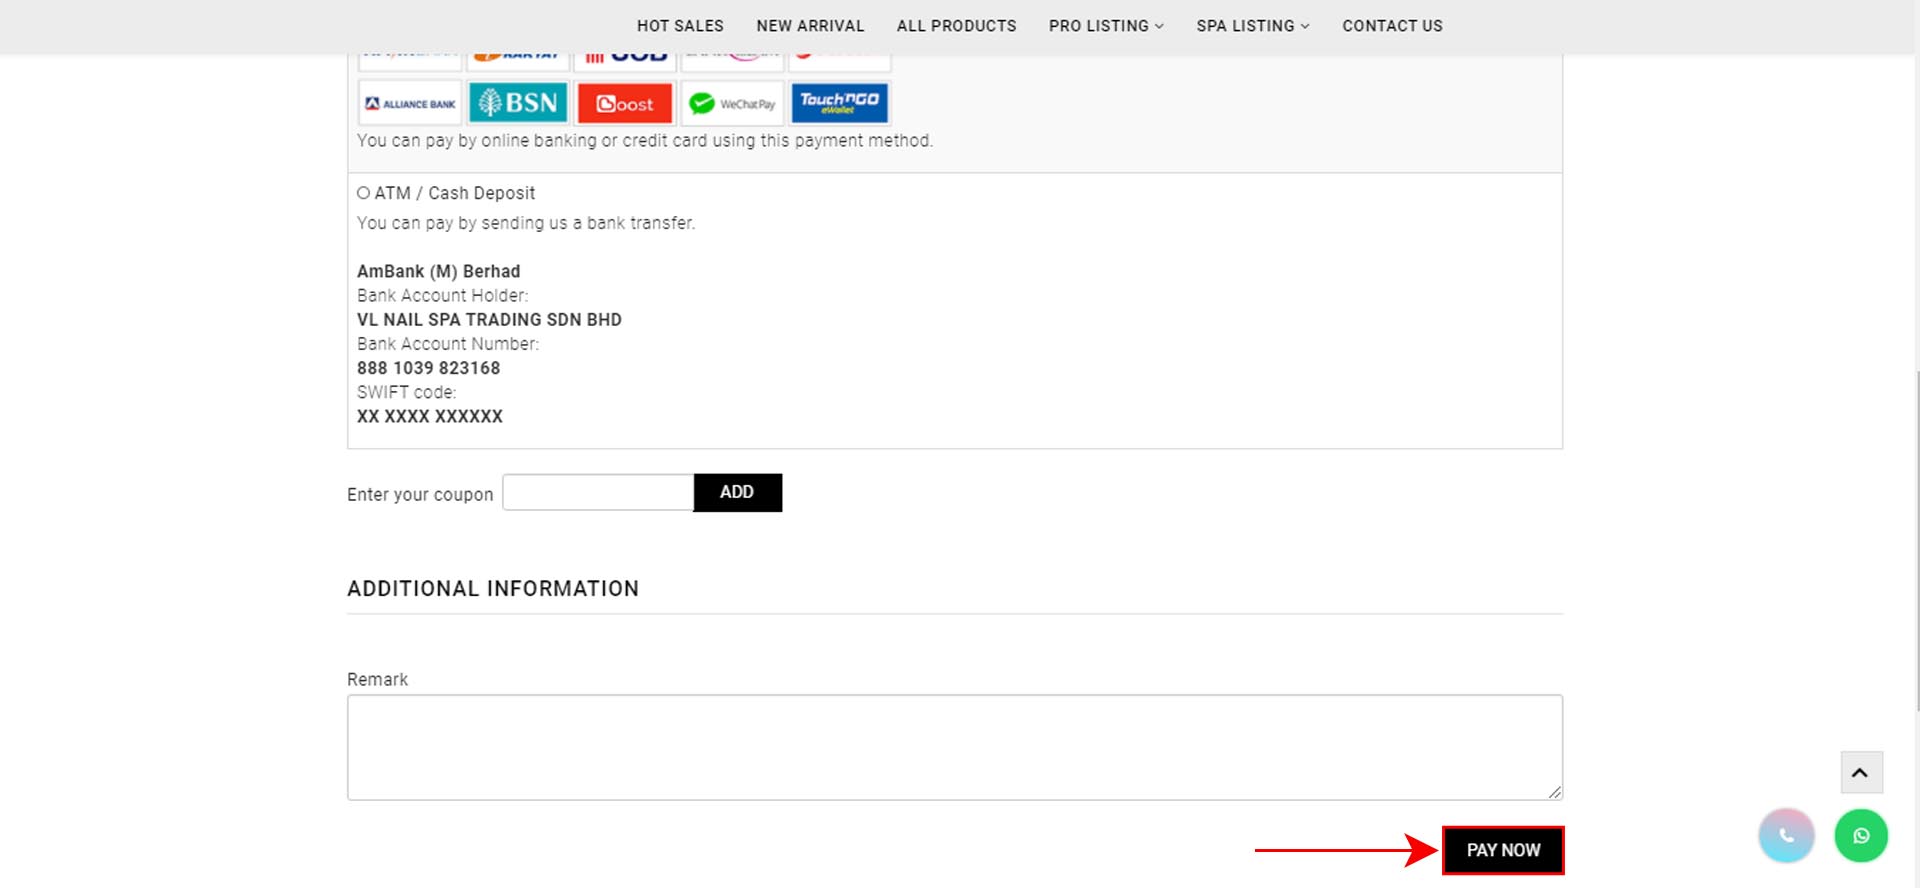1920x888 pixels.
Task: Click the BSN bank logo
Action: (x=518, y=103)
